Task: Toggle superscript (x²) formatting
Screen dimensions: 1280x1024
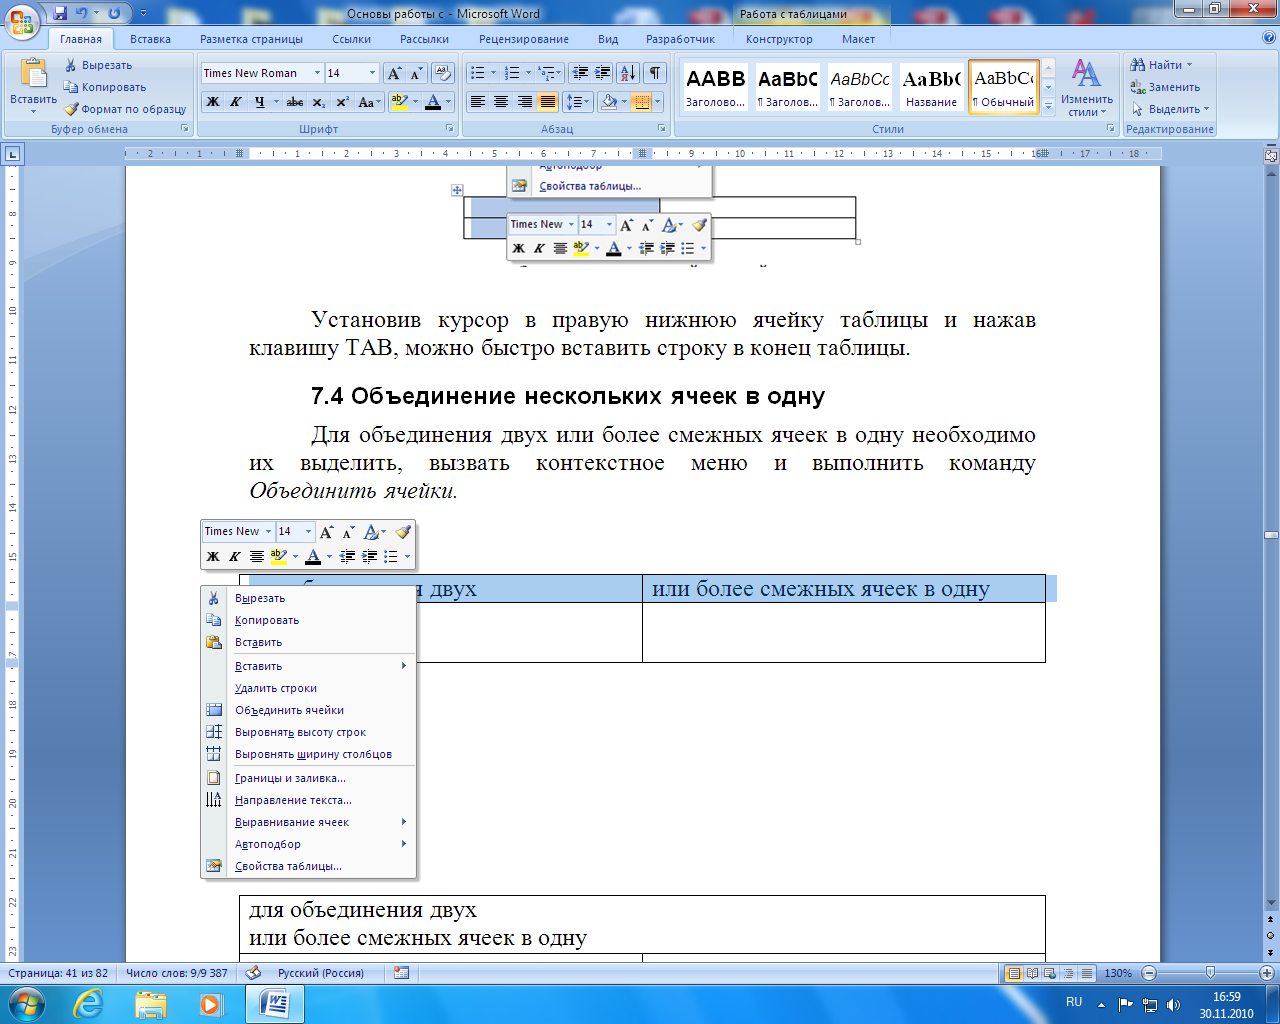Action: click(342, 102)
